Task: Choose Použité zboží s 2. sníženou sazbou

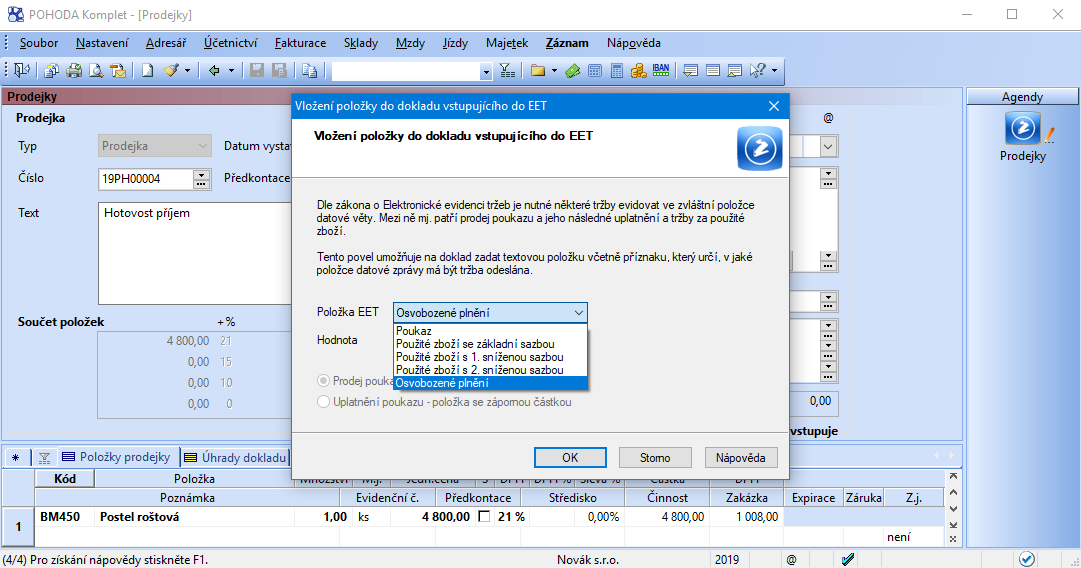Action: 490,370
